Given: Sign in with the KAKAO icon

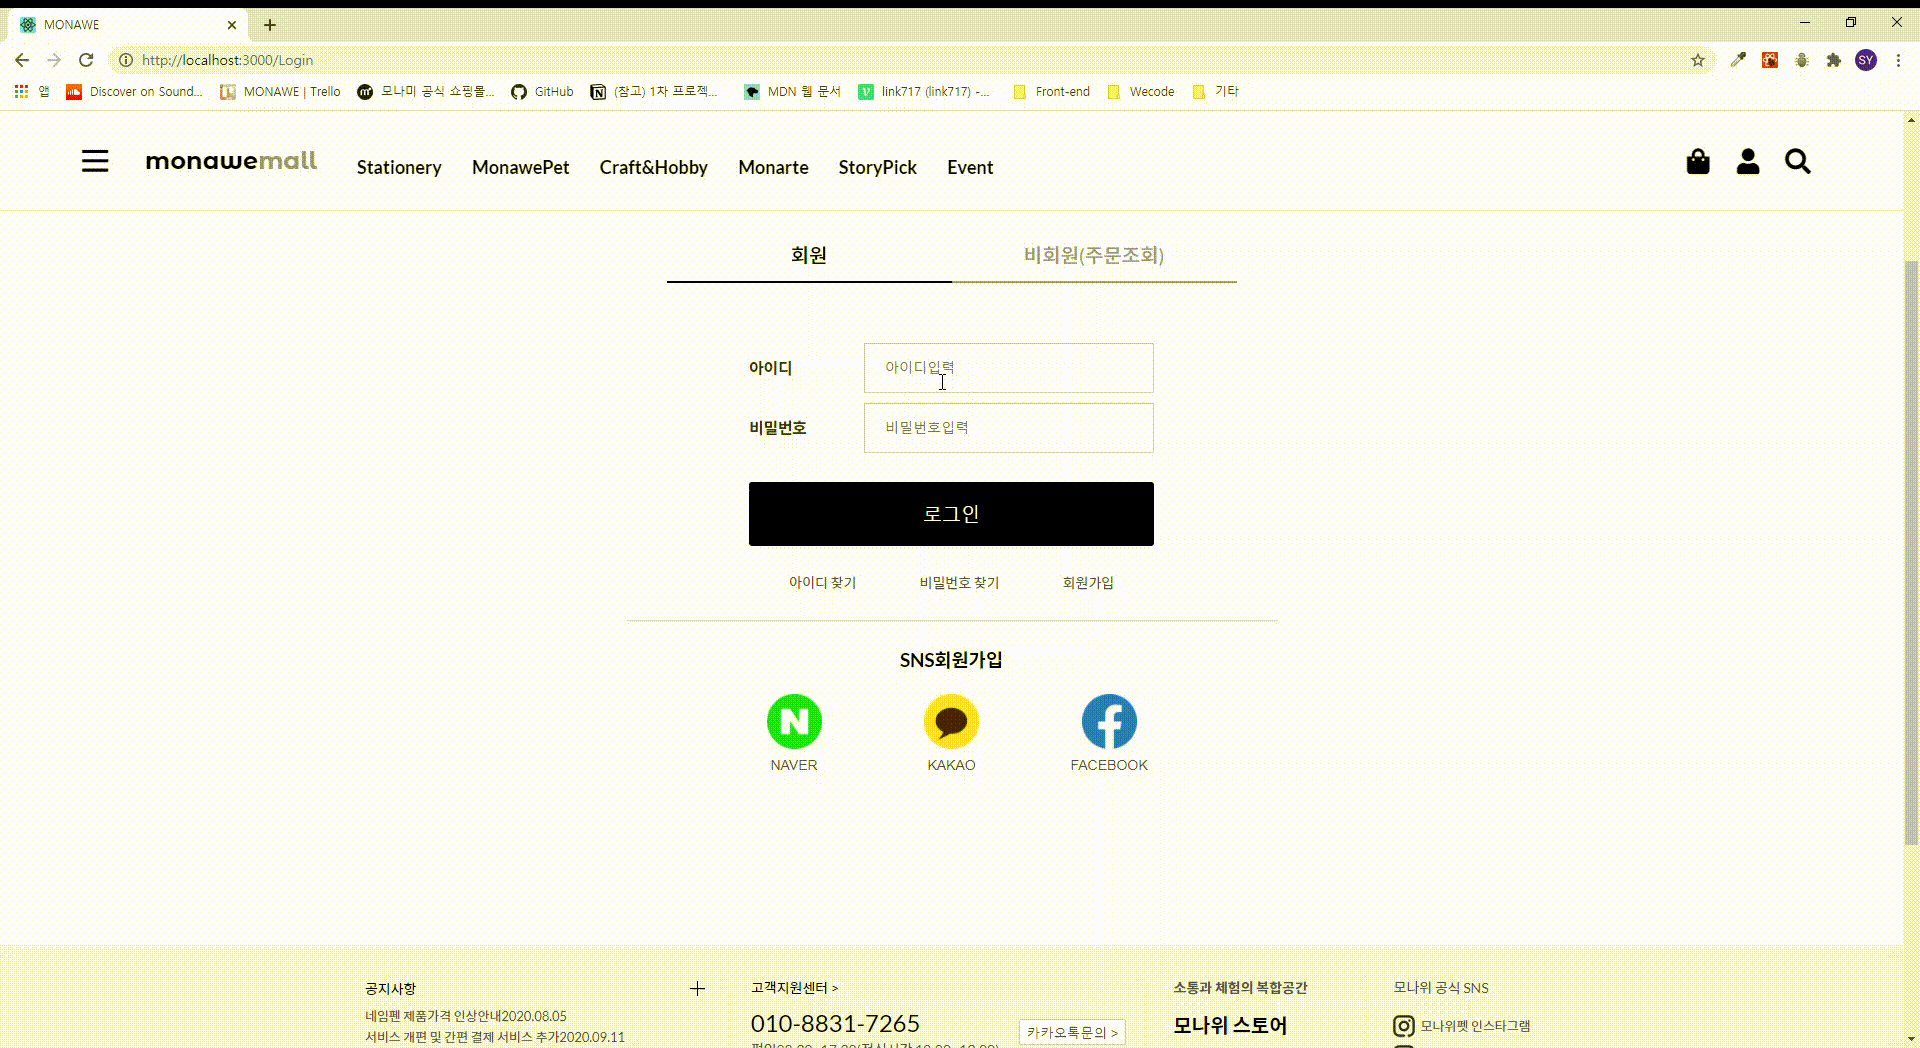Looking at the screenshot, I should click(951, 721).
